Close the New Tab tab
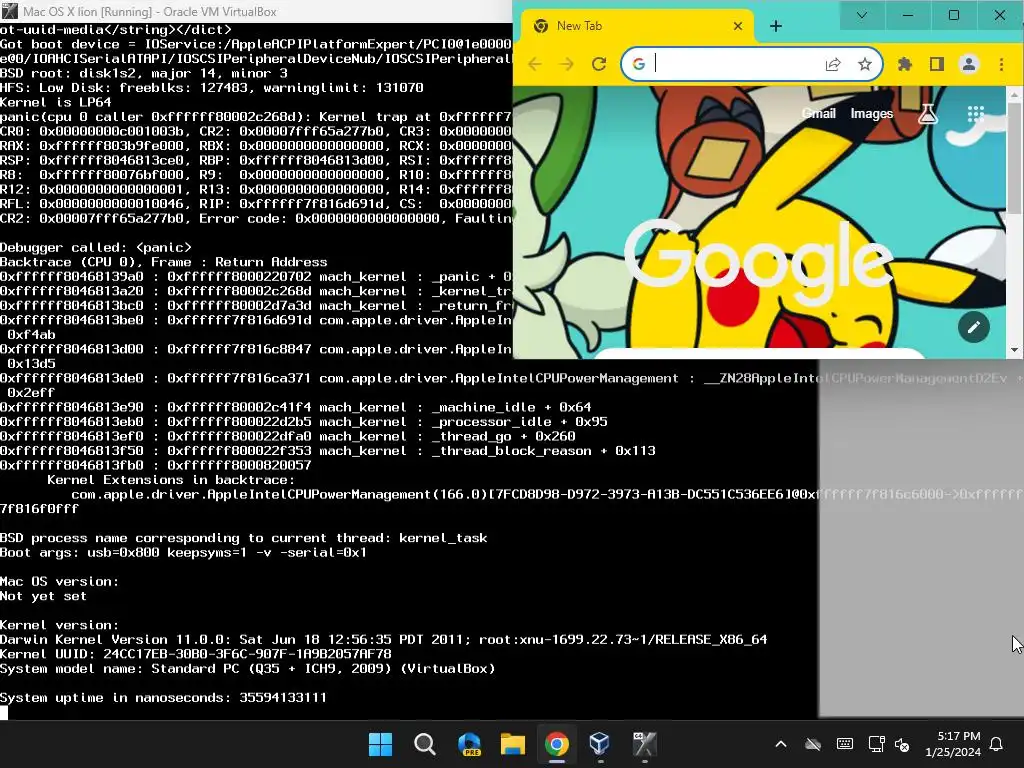 click(x=738, y=26)
